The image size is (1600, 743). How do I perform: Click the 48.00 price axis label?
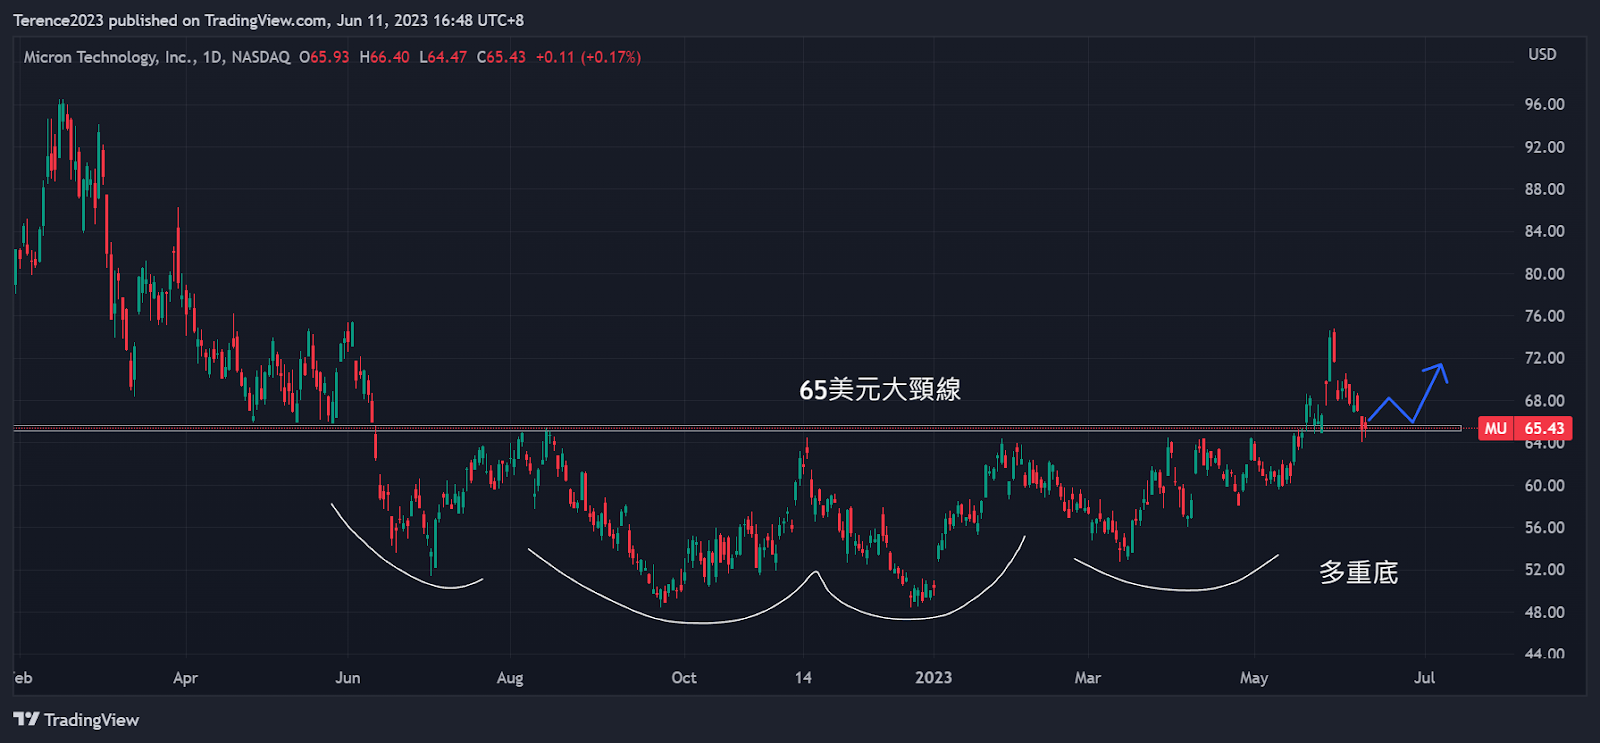coord(1544,612)
